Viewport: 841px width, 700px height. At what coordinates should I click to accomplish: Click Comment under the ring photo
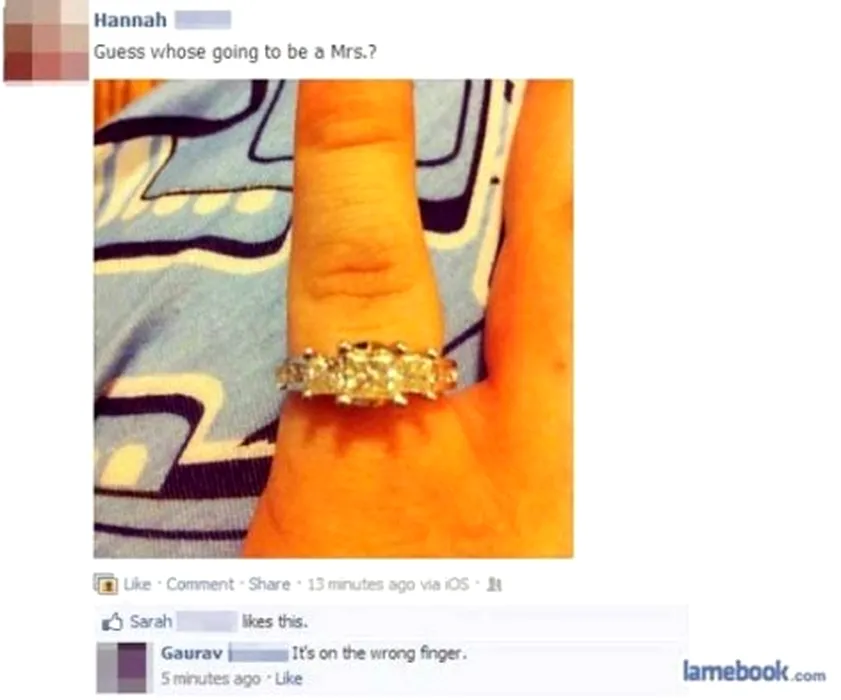[200, 584]
